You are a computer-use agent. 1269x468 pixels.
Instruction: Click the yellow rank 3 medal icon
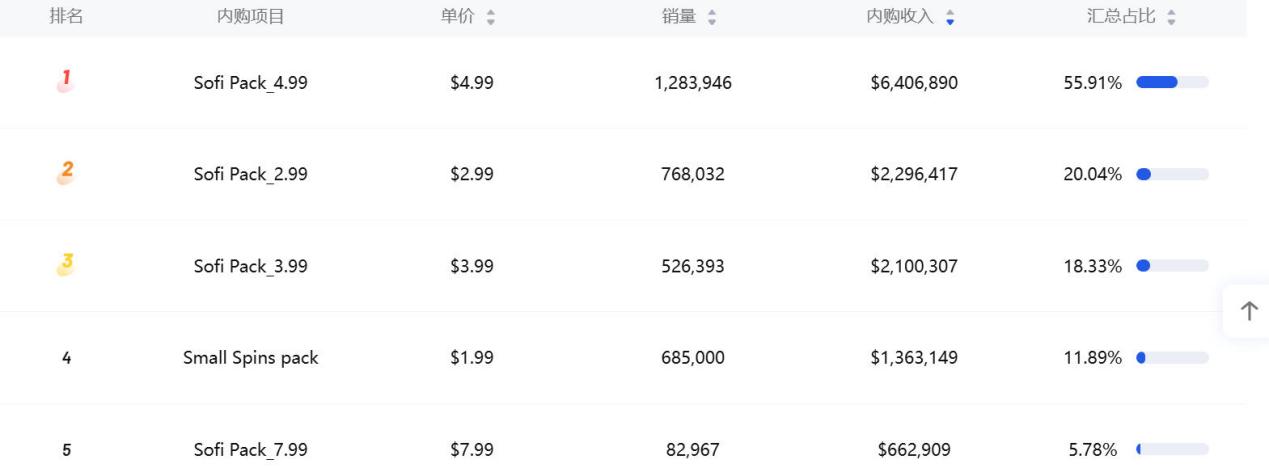66,265
